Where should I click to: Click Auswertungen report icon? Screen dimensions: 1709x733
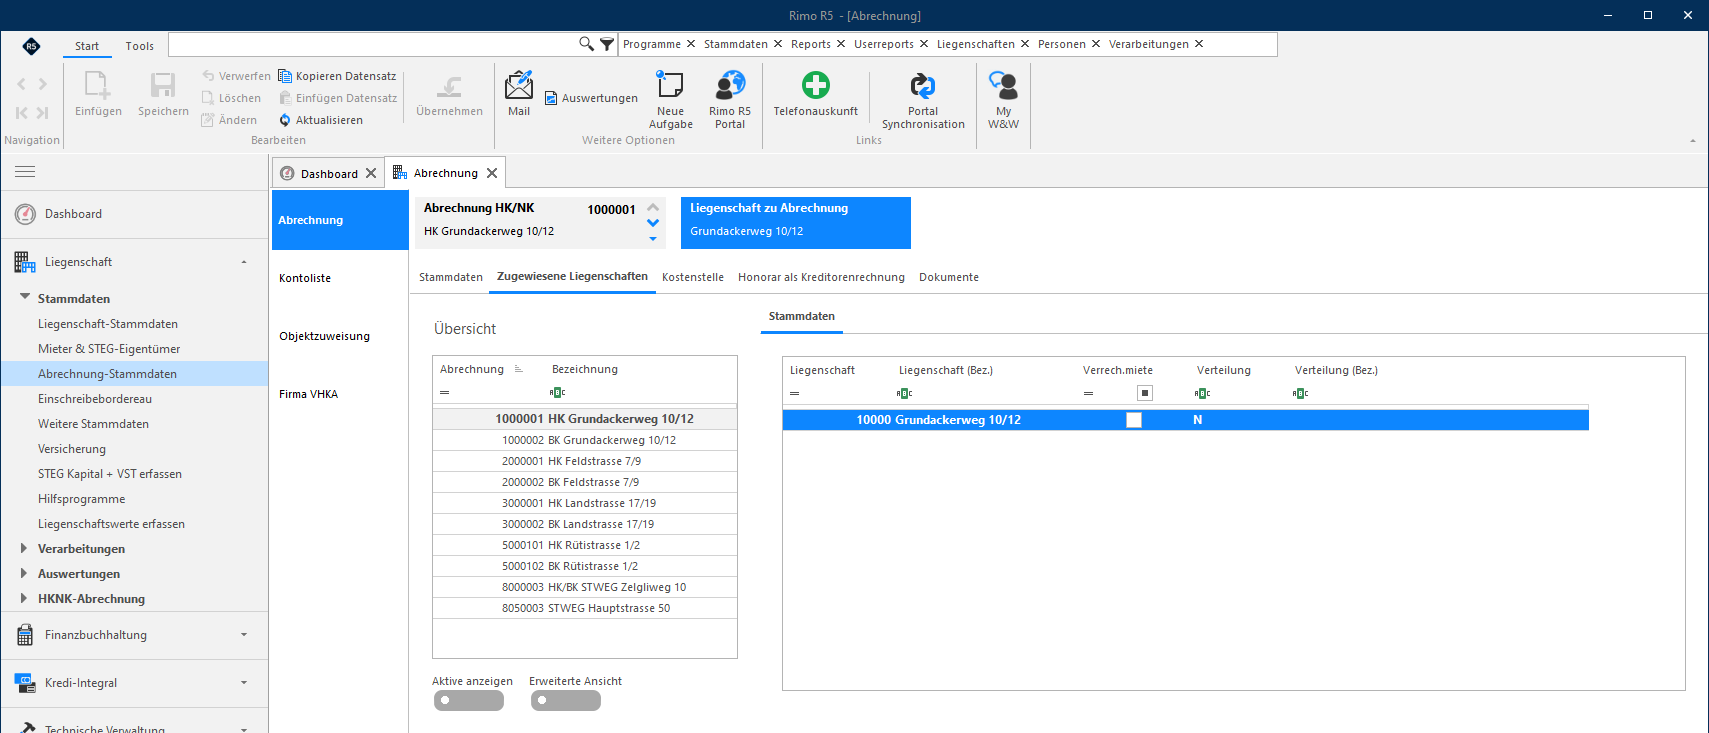[551, 98]
